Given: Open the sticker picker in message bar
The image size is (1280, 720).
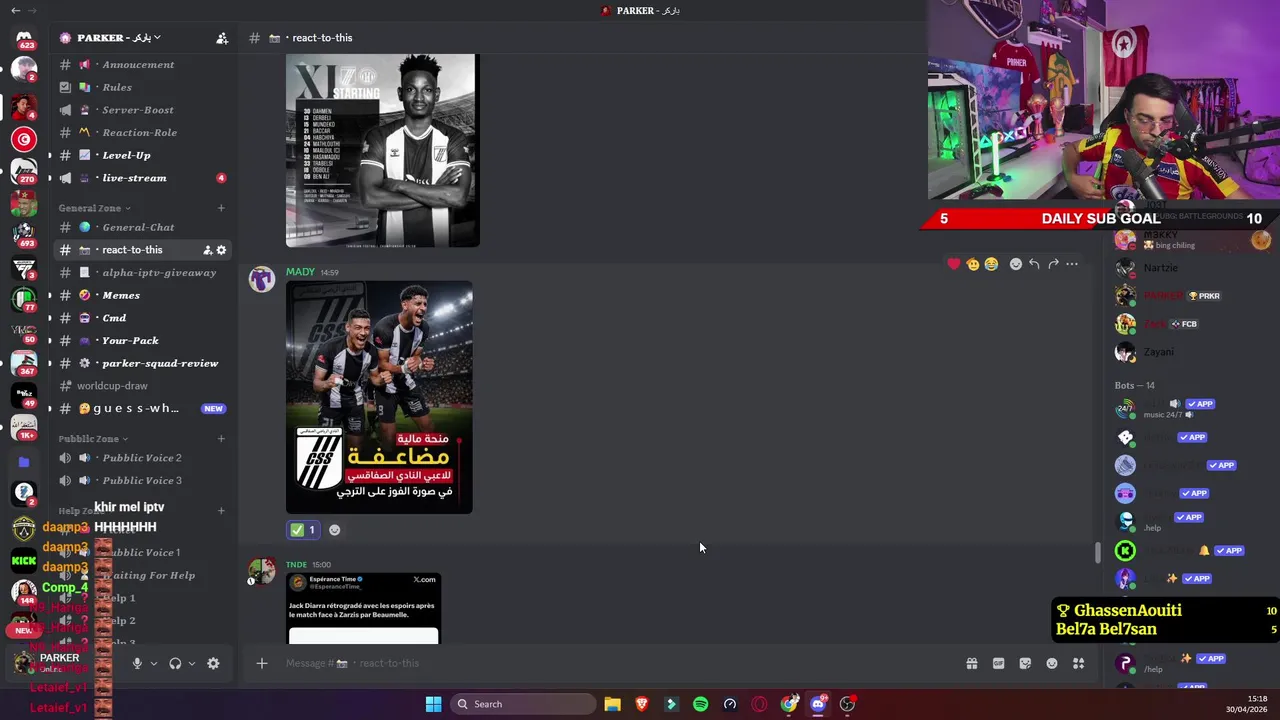Looking at the screenshot, I should (x=1025, y=663).
